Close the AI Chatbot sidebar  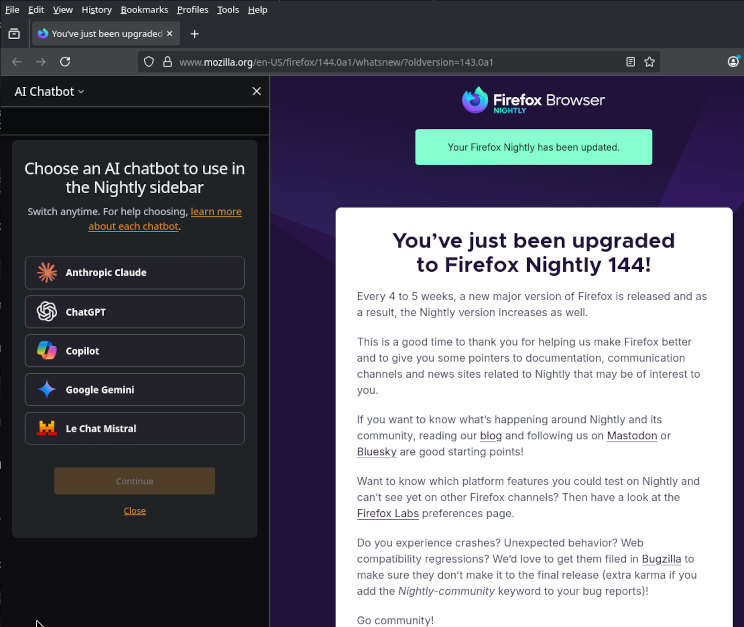(256, 91)
